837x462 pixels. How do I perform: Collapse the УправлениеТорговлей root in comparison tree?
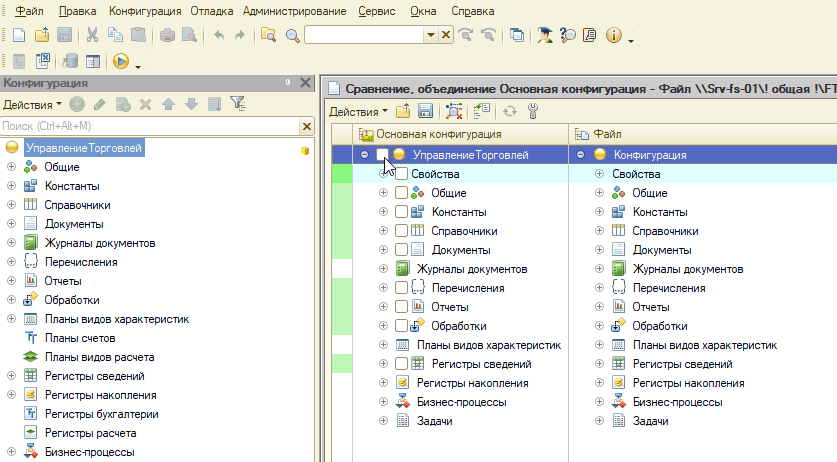(364, 155)
